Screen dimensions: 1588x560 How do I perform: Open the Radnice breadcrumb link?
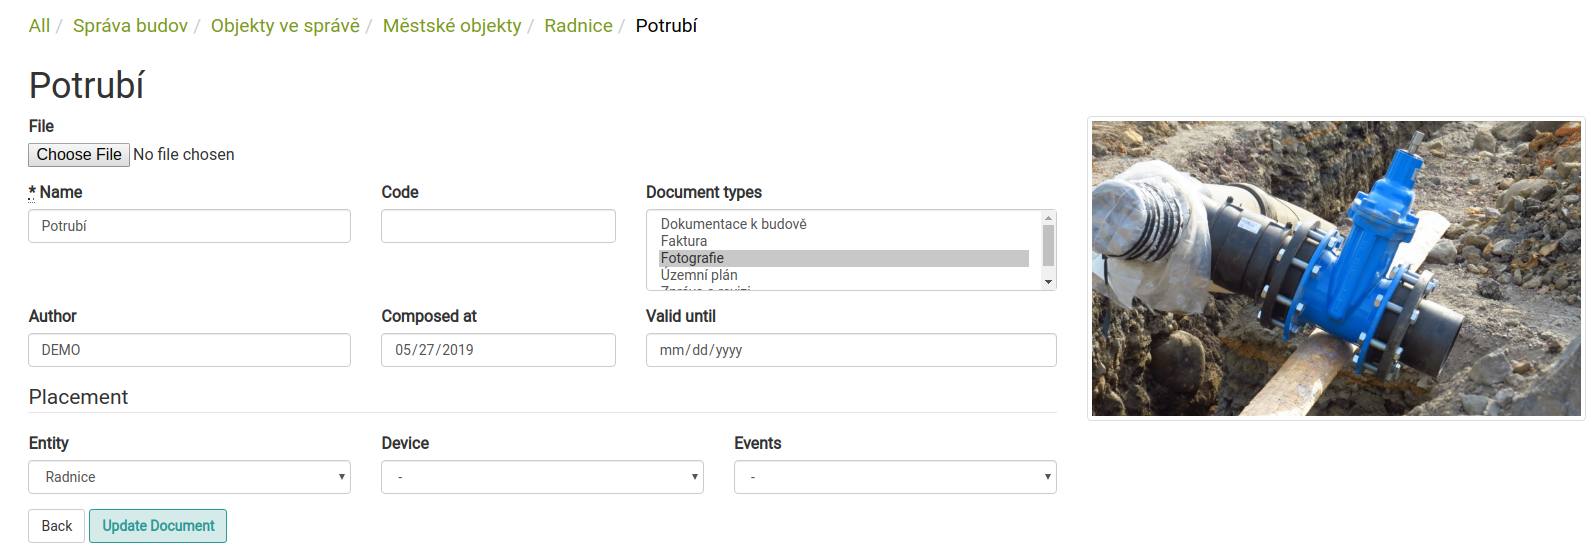(x=578, y=26)
